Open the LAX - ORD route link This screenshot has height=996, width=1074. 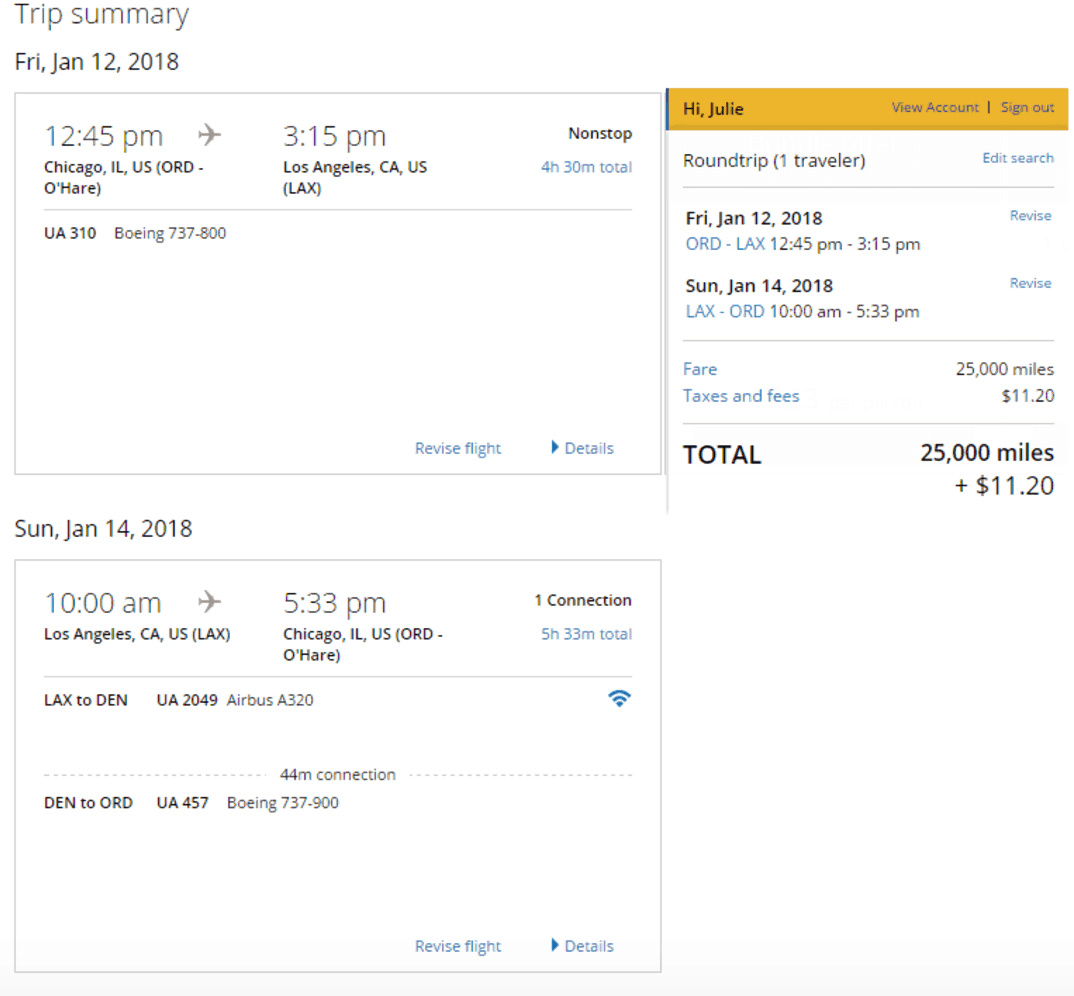coord(725,312)
